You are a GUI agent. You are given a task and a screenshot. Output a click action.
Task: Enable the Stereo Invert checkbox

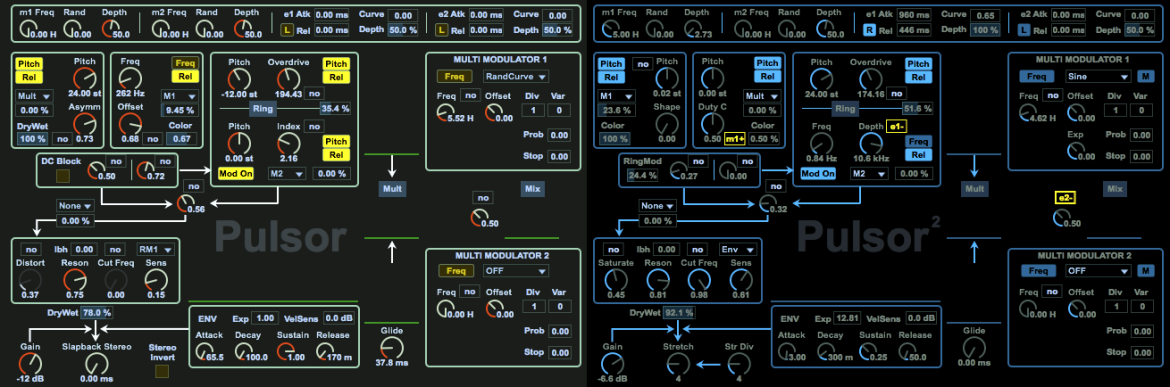tap(162, 371)
